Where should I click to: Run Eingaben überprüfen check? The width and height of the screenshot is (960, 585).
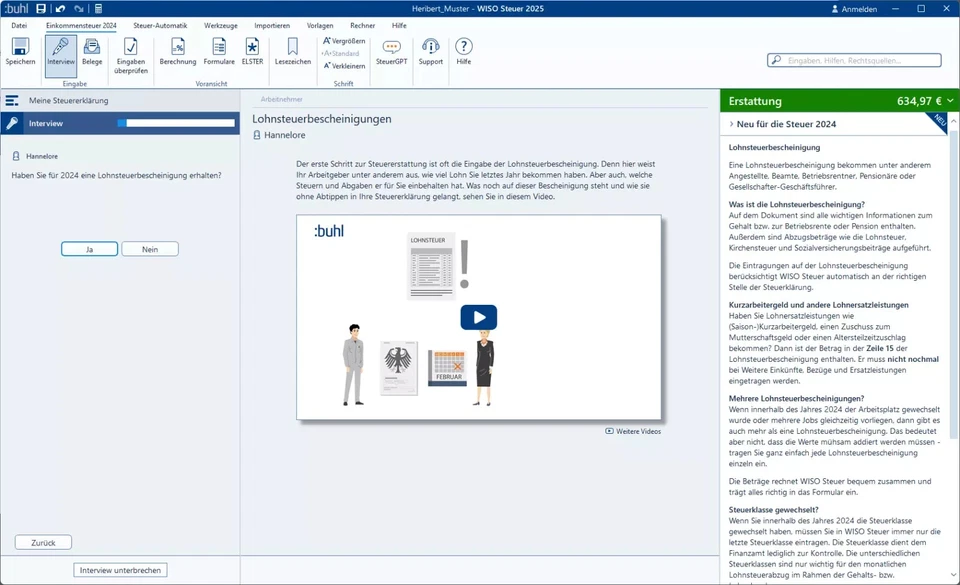tap(130, 52)
